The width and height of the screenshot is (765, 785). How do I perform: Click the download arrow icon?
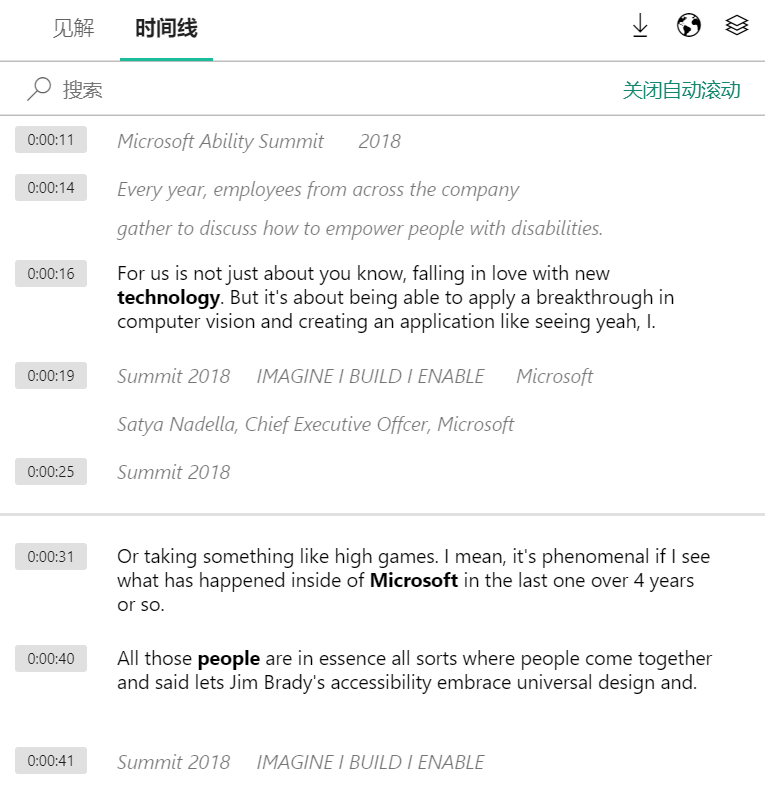[x=640, y=26]
